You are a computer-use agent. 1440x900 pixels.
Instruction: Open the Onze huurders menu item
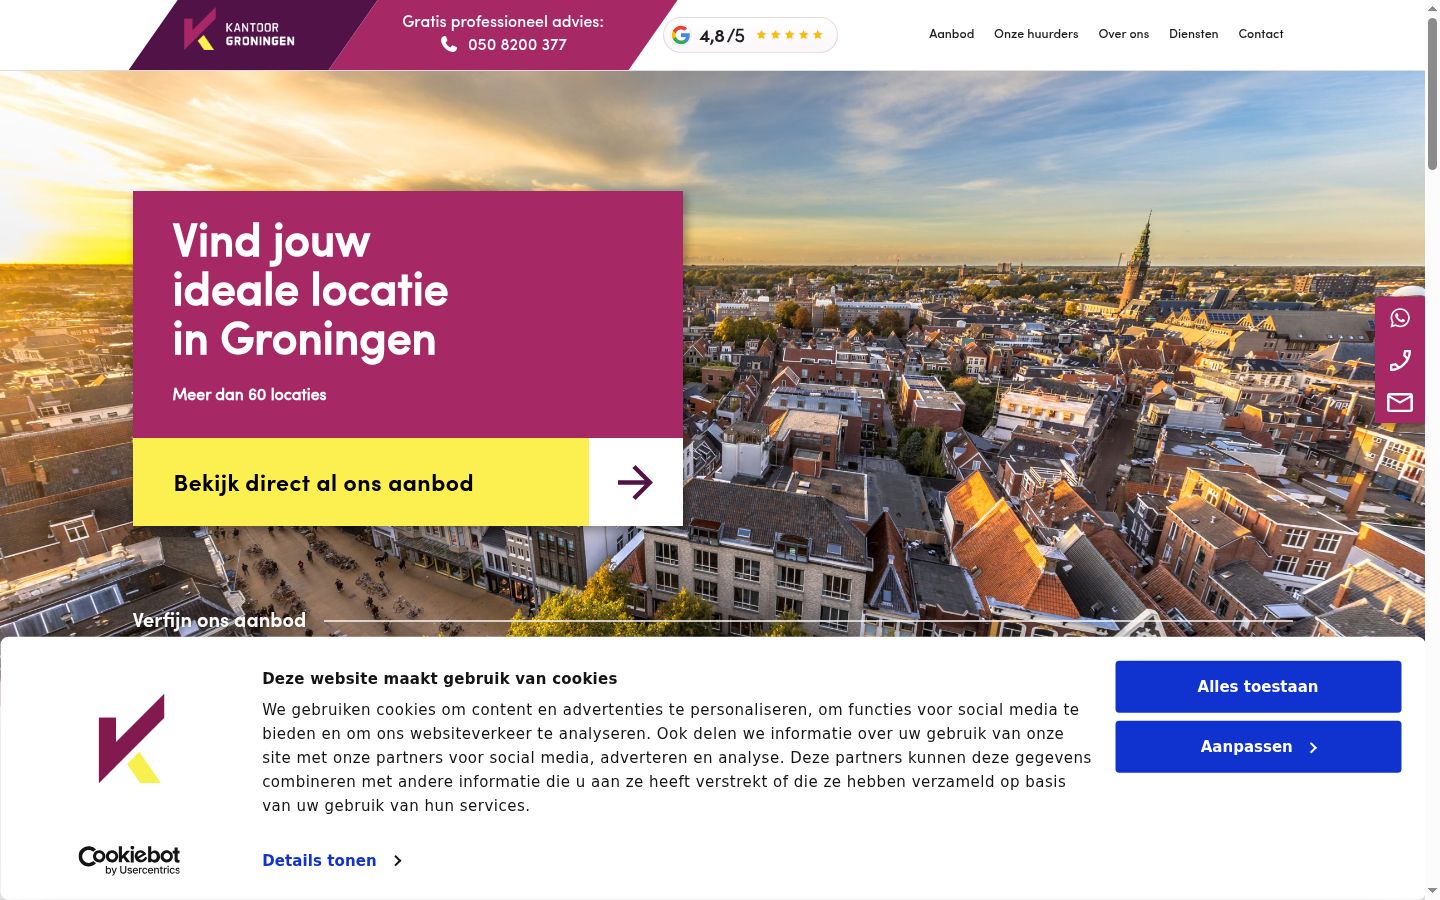[1036, 34]
